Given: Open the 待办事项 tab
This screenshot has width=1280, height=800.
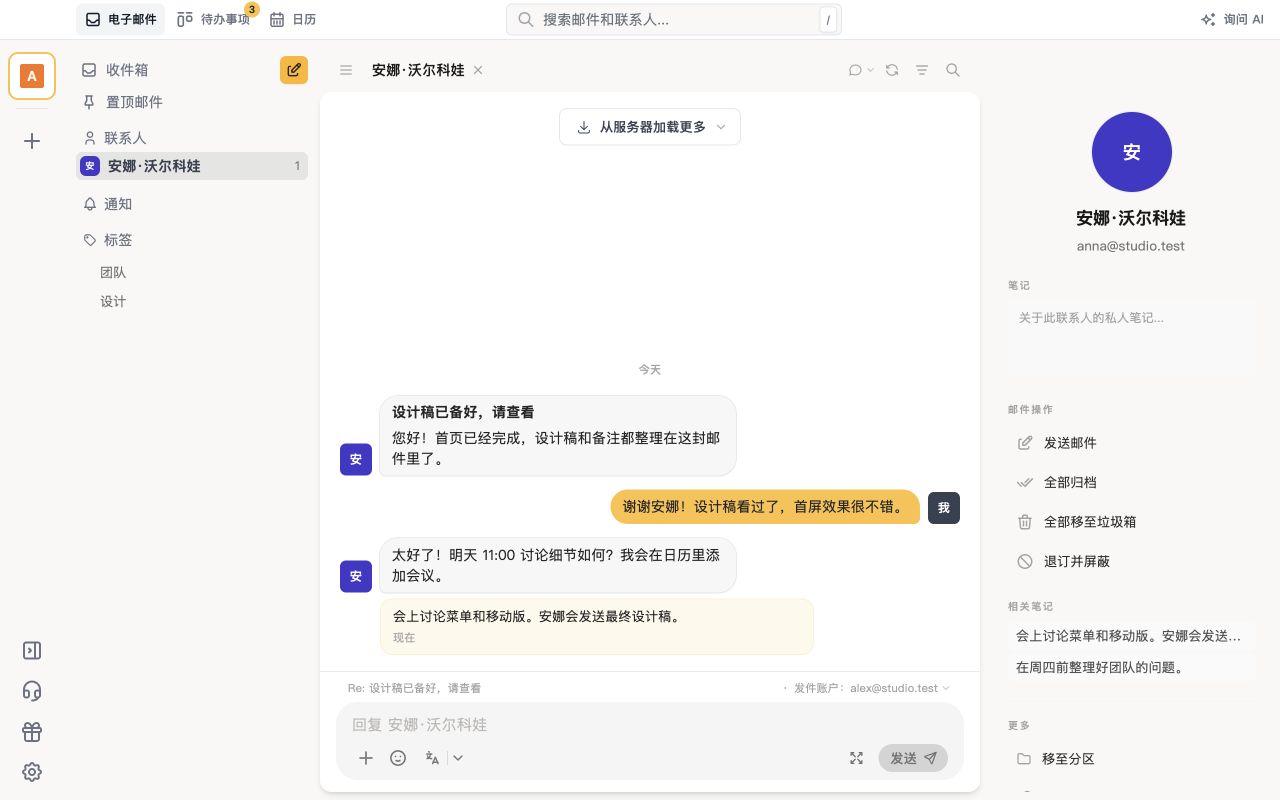Looking at the screenshot, I should click(213, 19).
